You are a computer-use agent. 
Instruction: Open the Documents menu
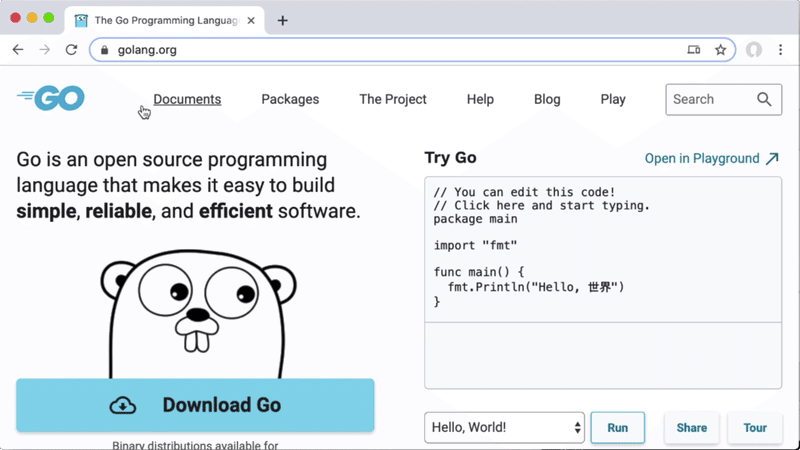[x=187, y=99]
